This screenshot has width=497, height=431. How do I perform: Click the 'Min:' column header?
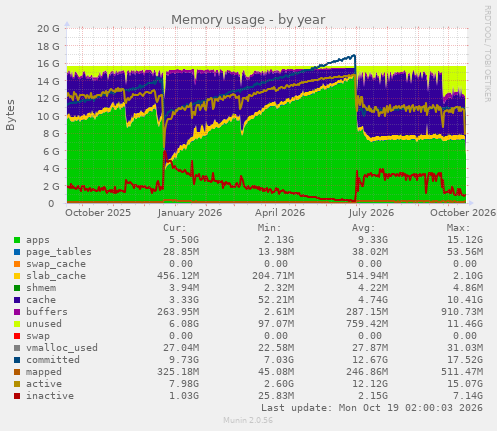[269, 228]
